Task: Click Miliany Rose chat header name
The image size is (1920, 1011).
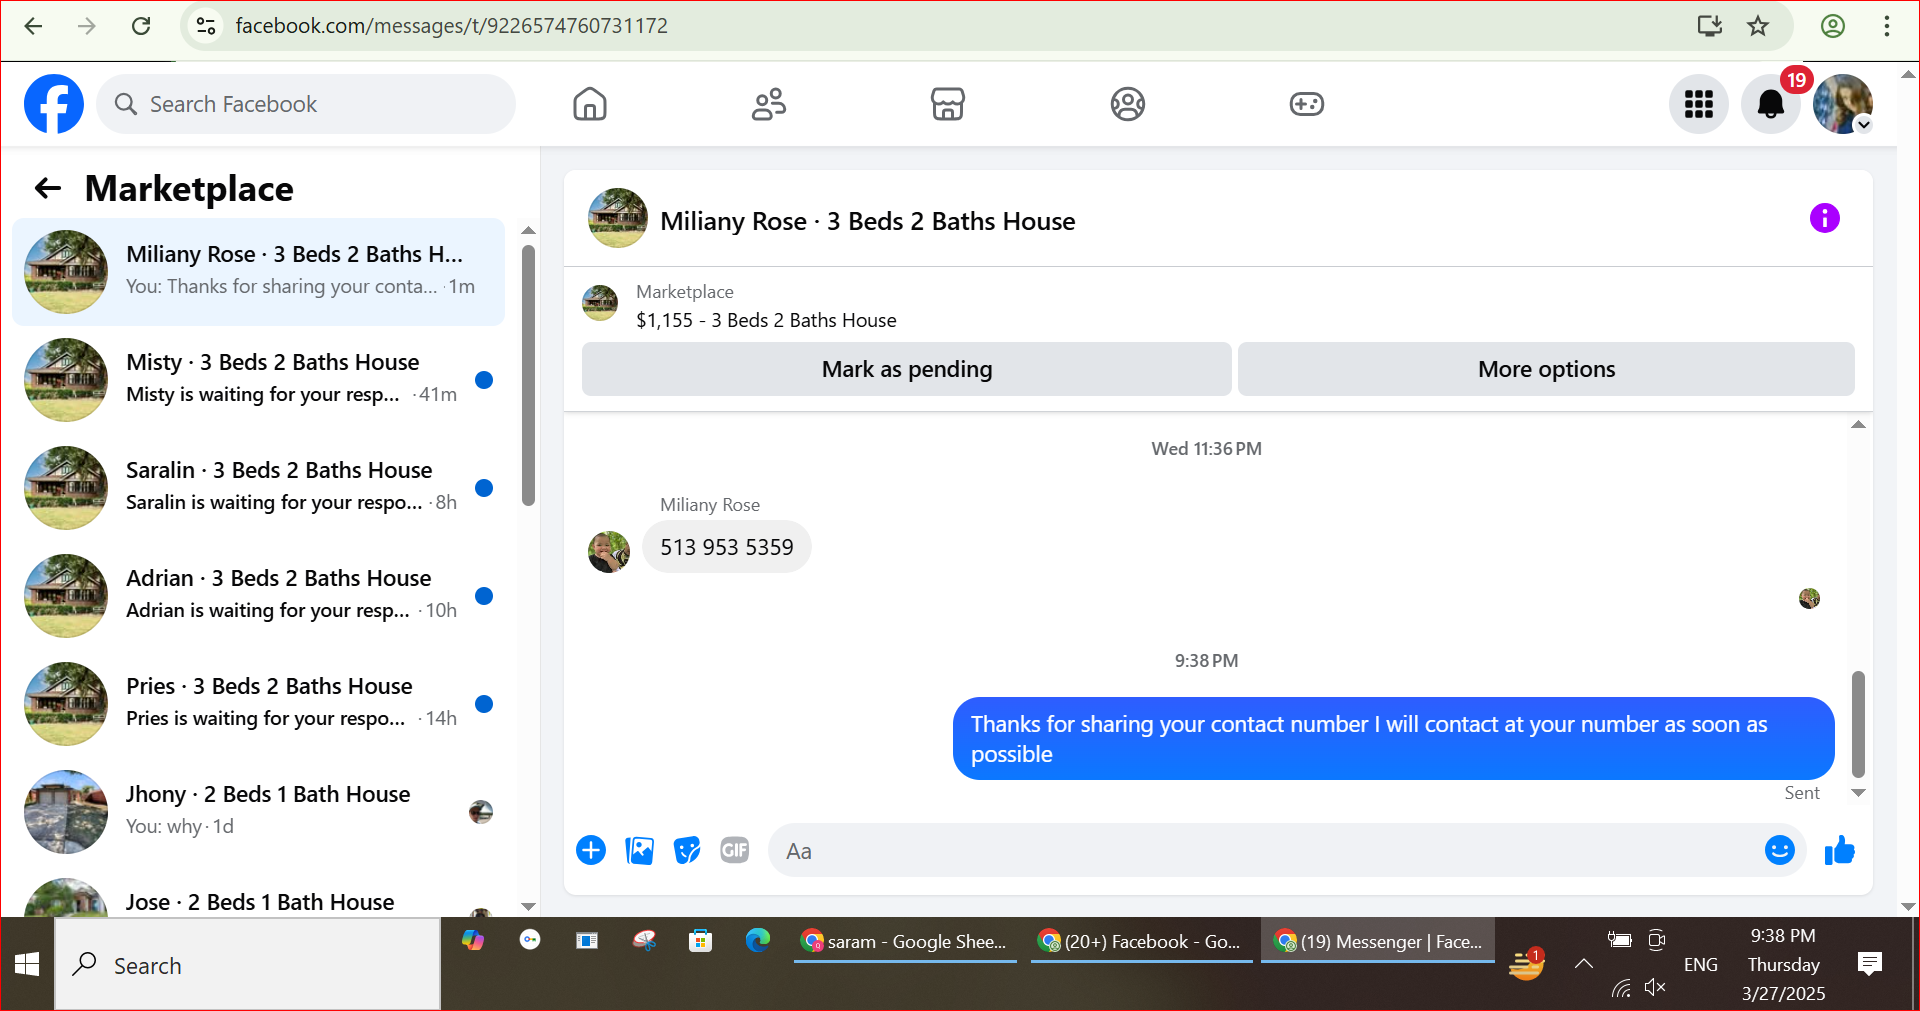Action: click(x=867, y=221)
